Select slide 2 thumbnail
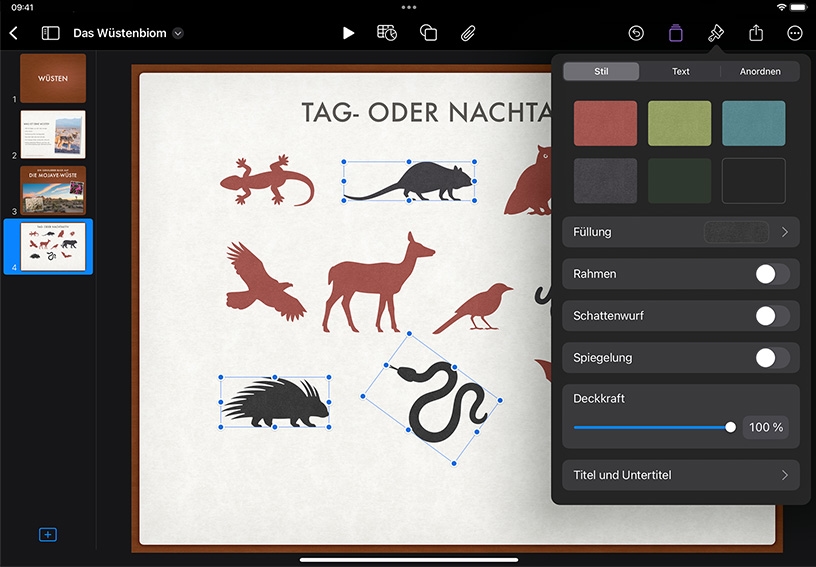 53,134
